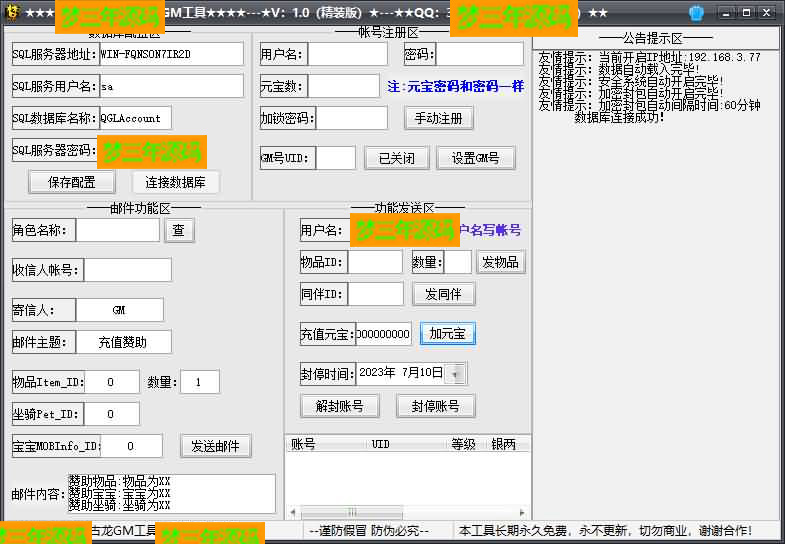Screen dimensions: 785x544
Task: Click the 数据自动载入完毕 notice line
Action: pos(620,69)
